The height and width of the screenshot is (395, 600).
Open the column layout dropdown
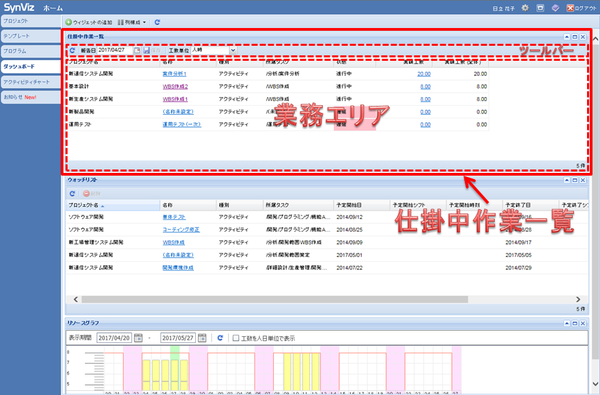coord(132,22)
